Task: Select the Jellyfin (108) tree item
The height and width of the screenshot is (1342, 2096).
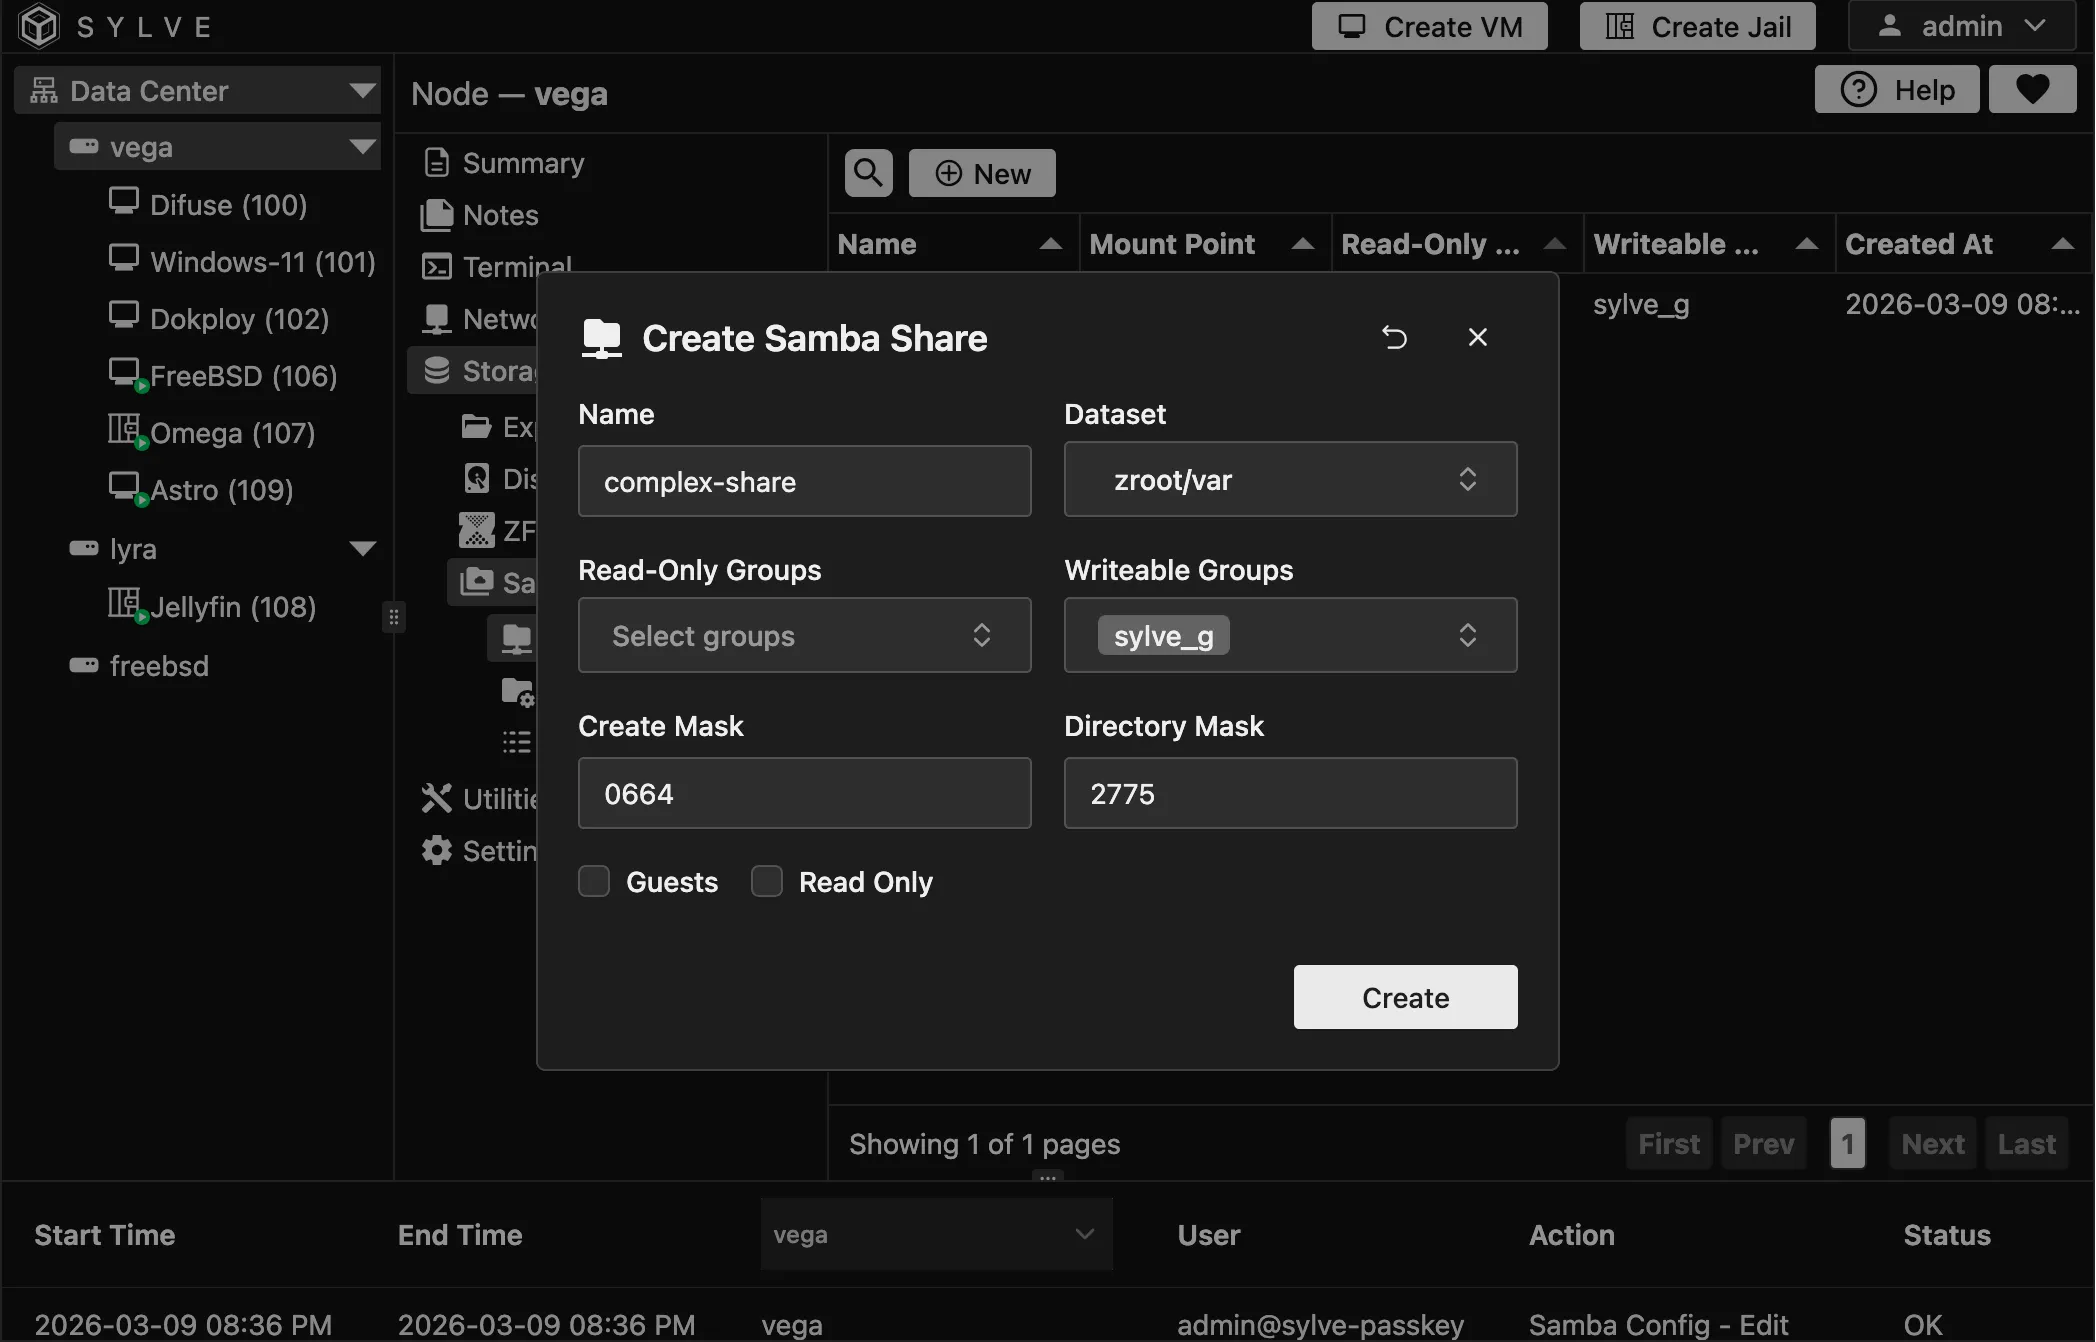Action: [x=230, y=606]
